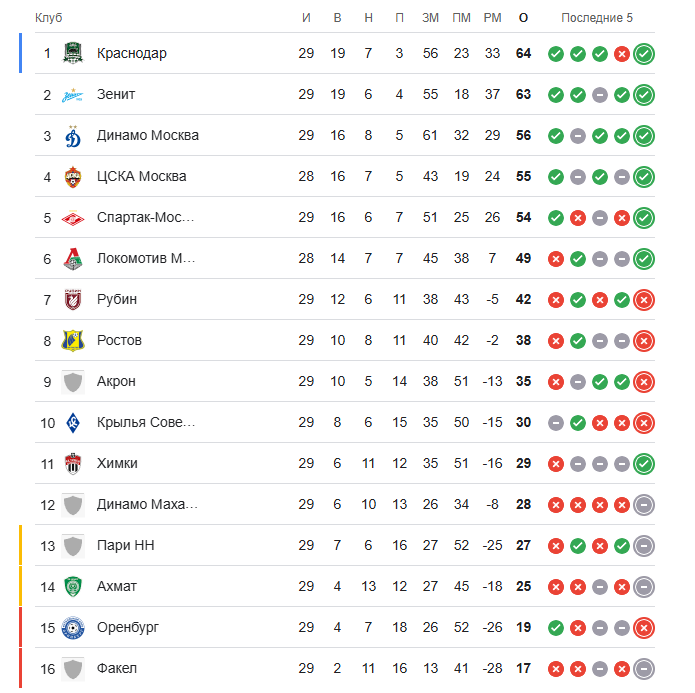Click the Клуб column header

click(x=48, y=18)
